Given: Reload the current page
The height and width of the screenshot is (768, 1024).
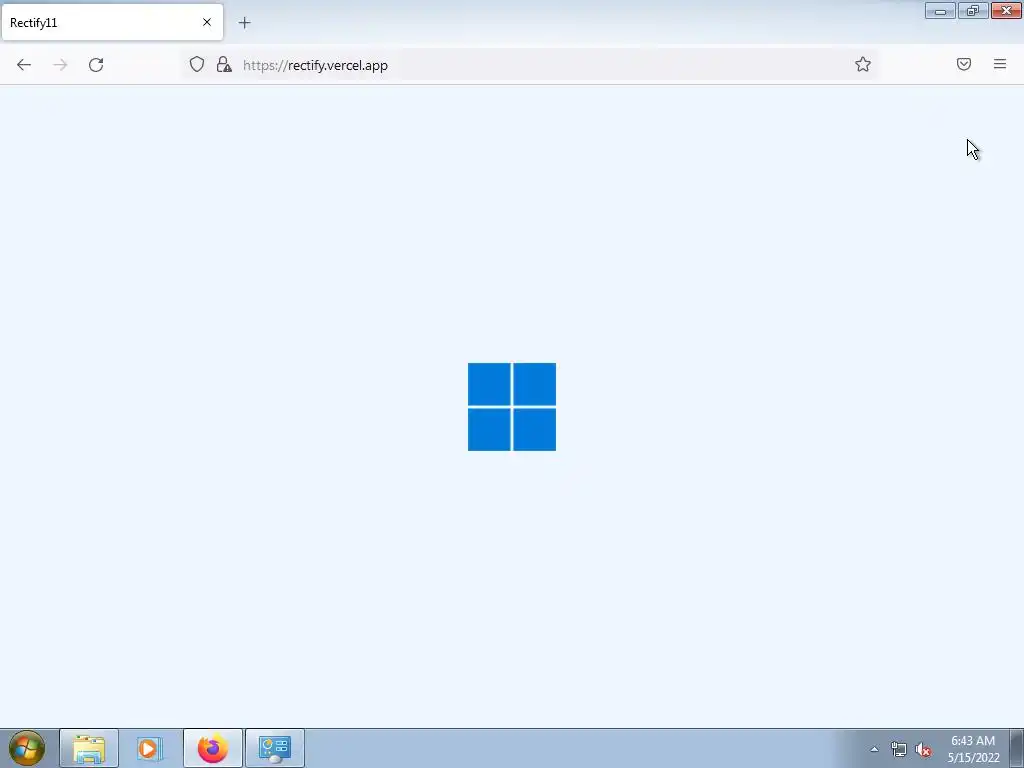Looking at the screenshot, I should [96, 65].
